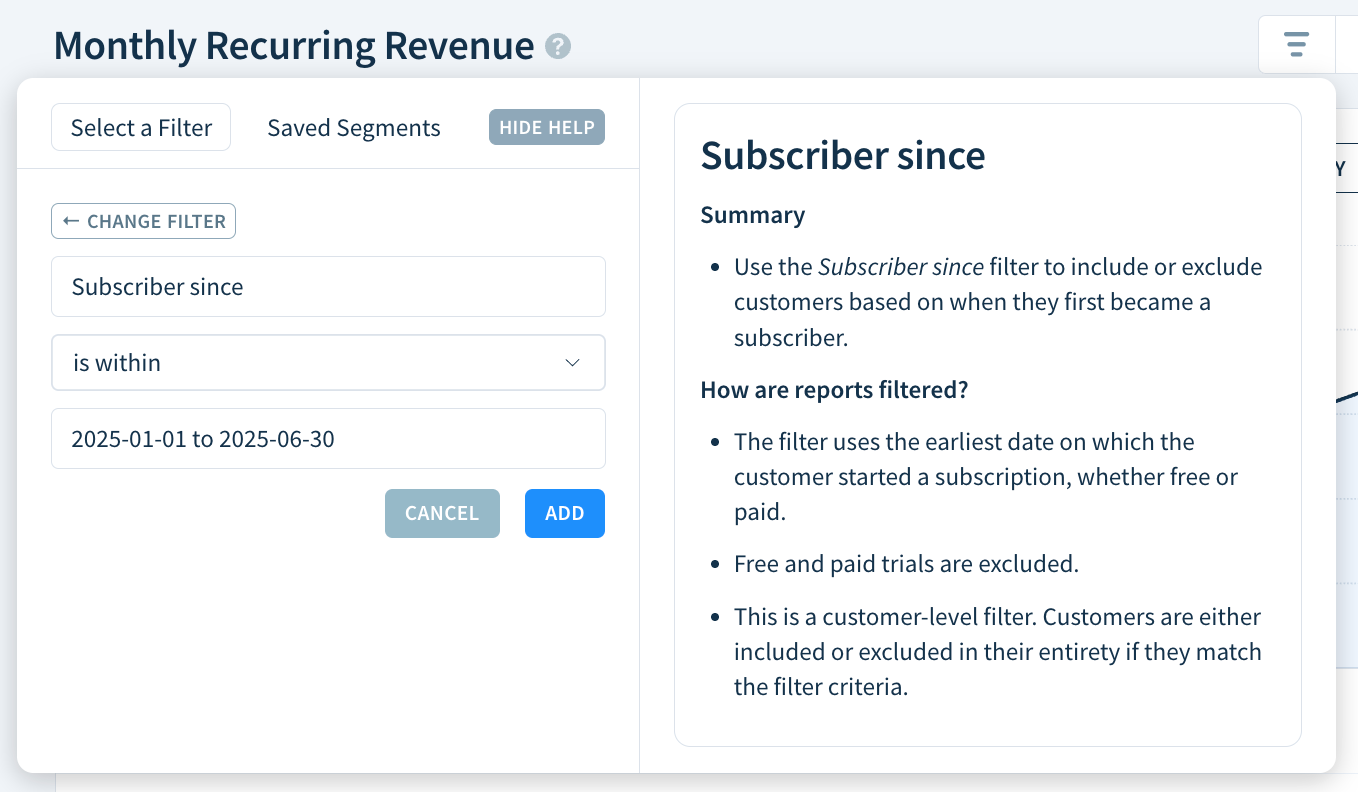The image size is (1358, 792).
Task: Click the Summary section heading
Action: click(x=752, y=215)
